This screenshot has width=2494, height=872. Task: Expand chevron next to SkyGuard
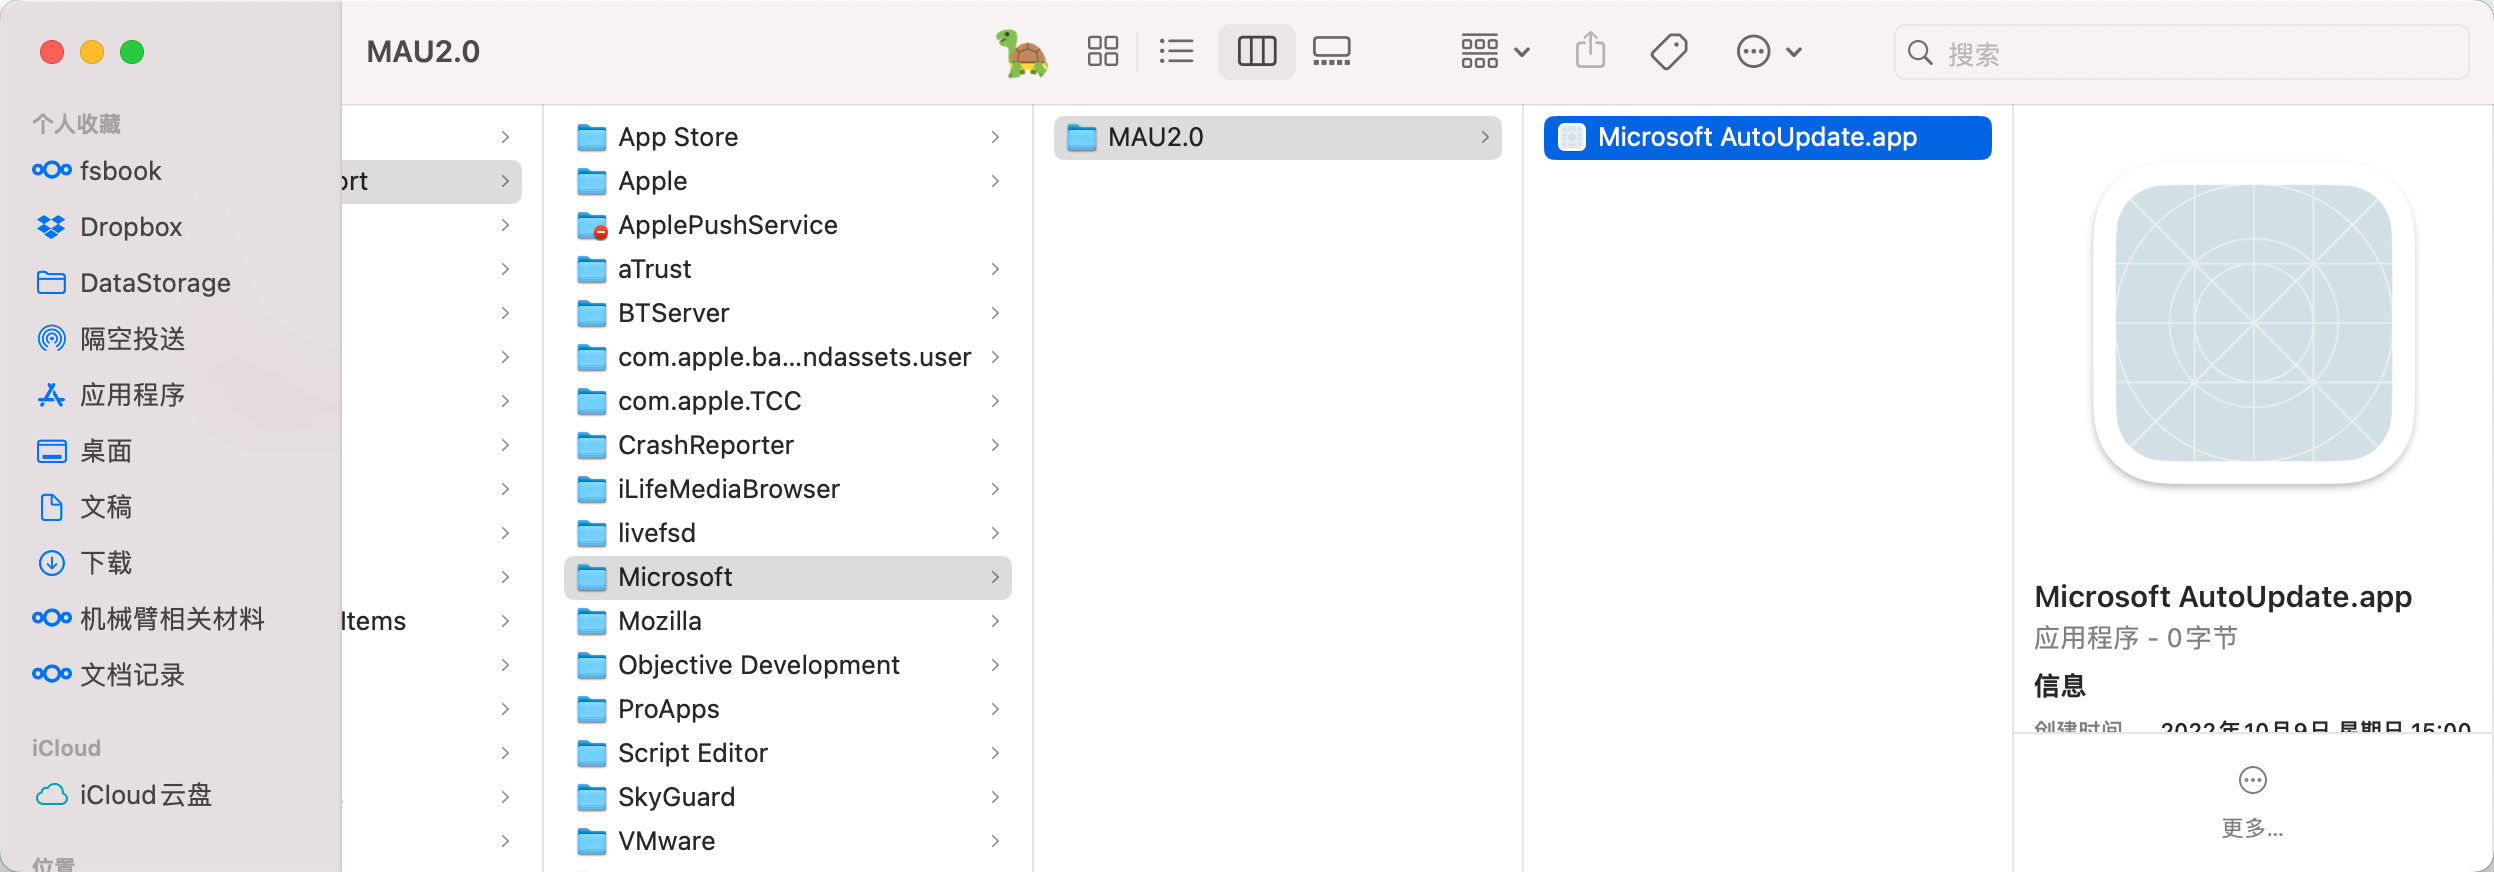point(995,797)
